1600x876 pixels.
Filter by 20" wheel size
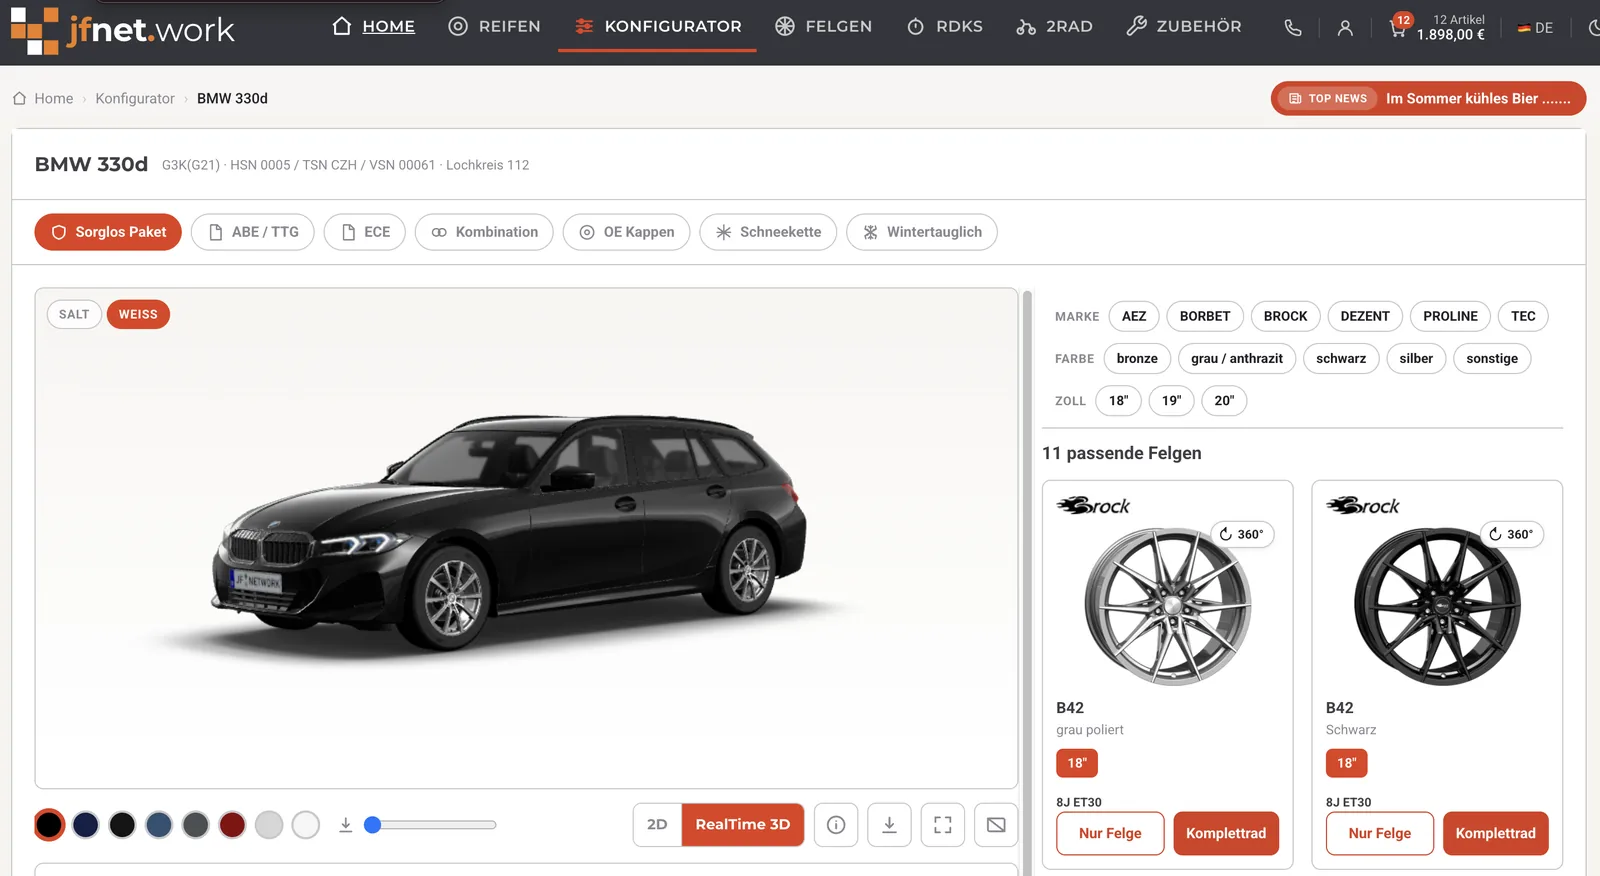1224,400
